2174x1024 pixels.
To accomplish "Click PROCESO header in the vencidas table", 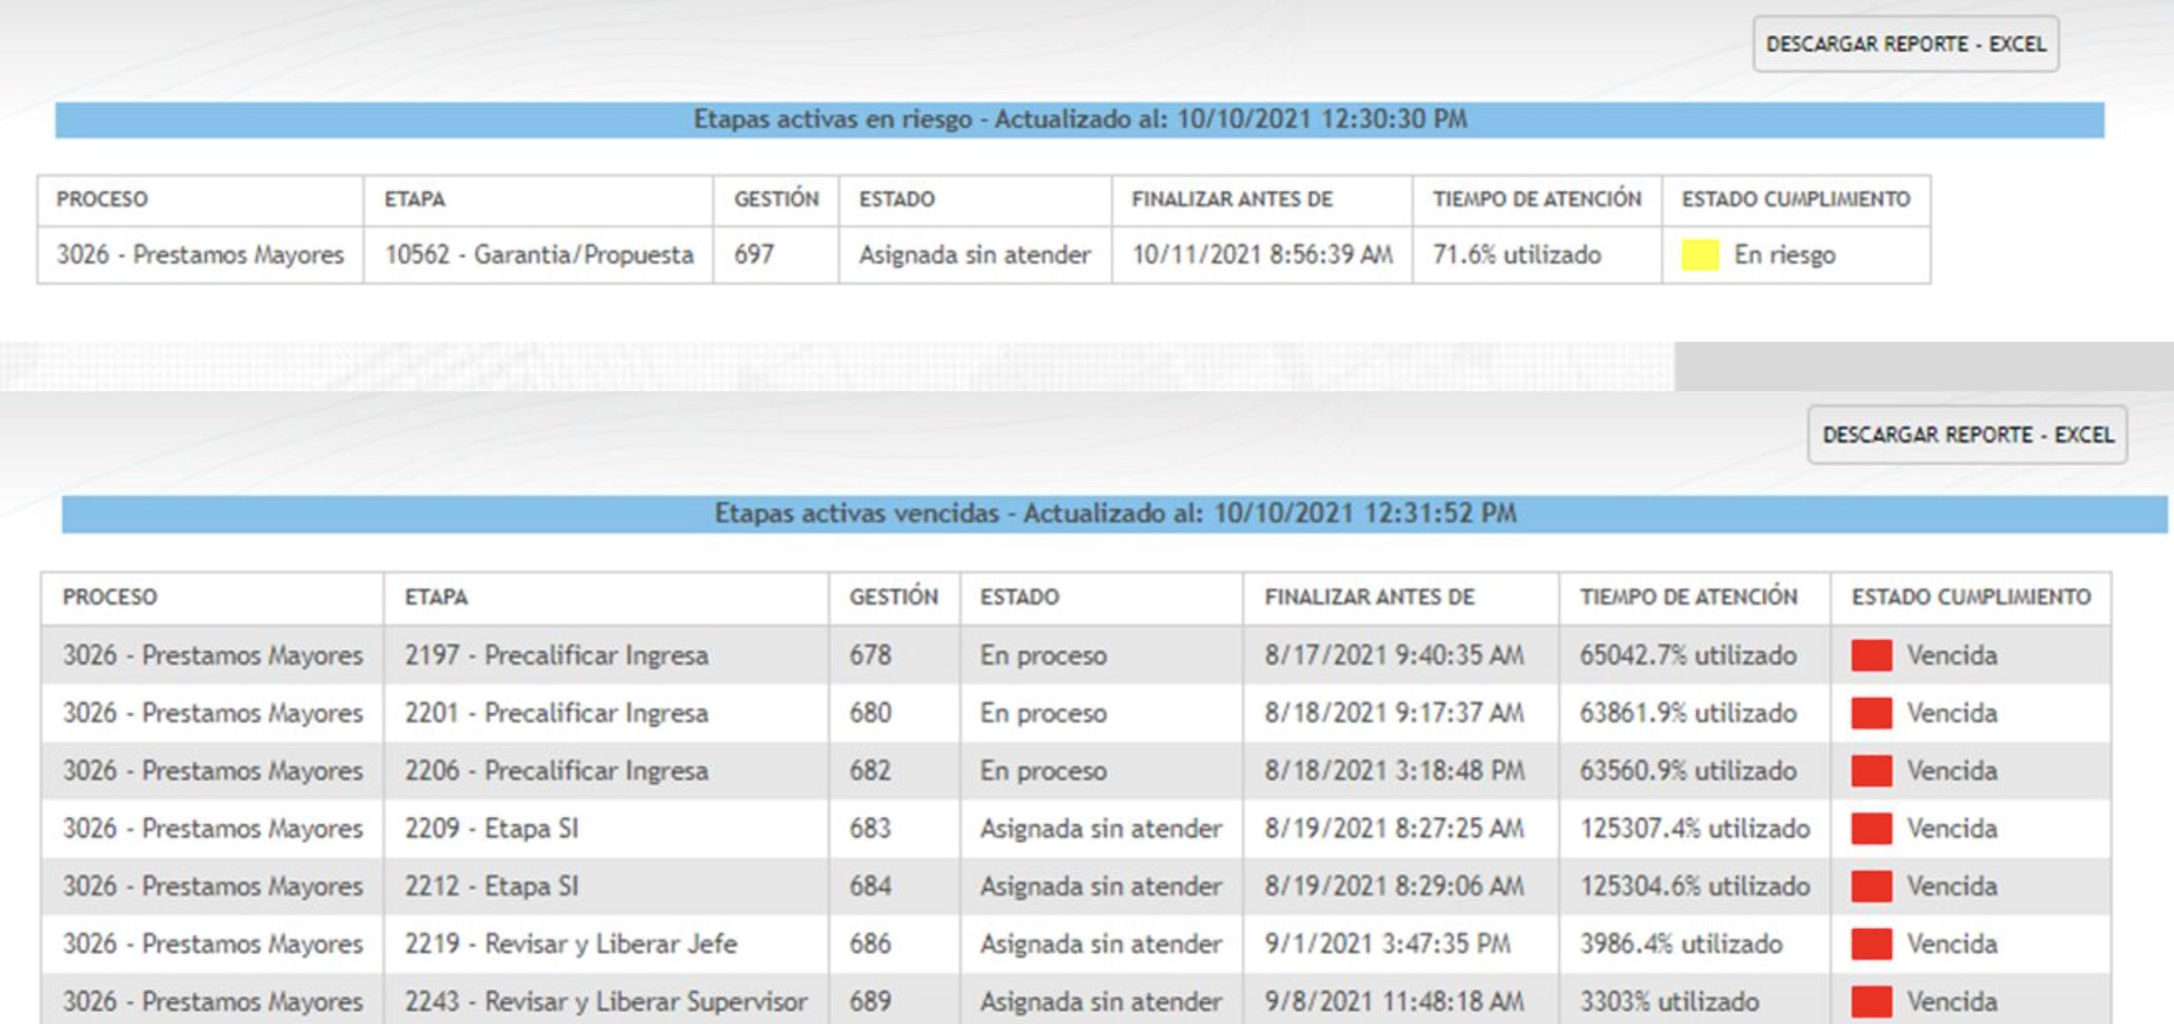I will [x=110, y=597].
